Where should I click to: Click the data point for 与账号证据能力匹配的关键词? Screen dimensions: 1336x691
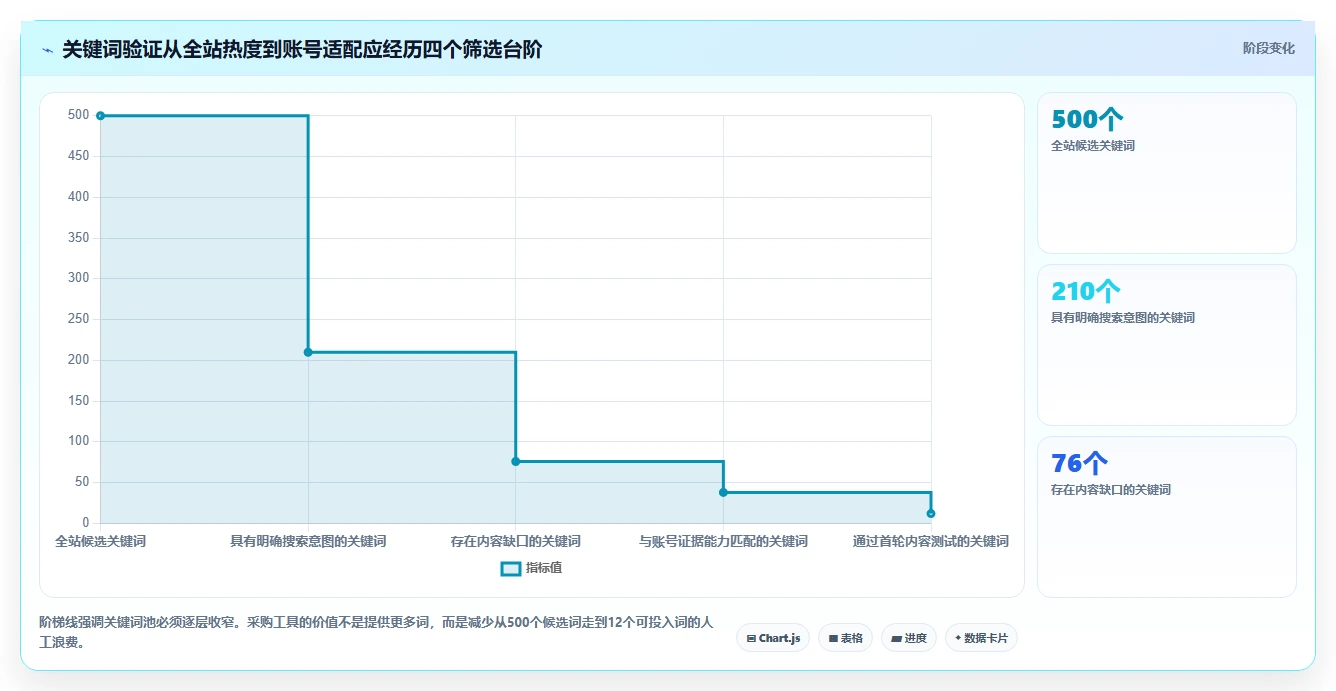pos(723,492)
